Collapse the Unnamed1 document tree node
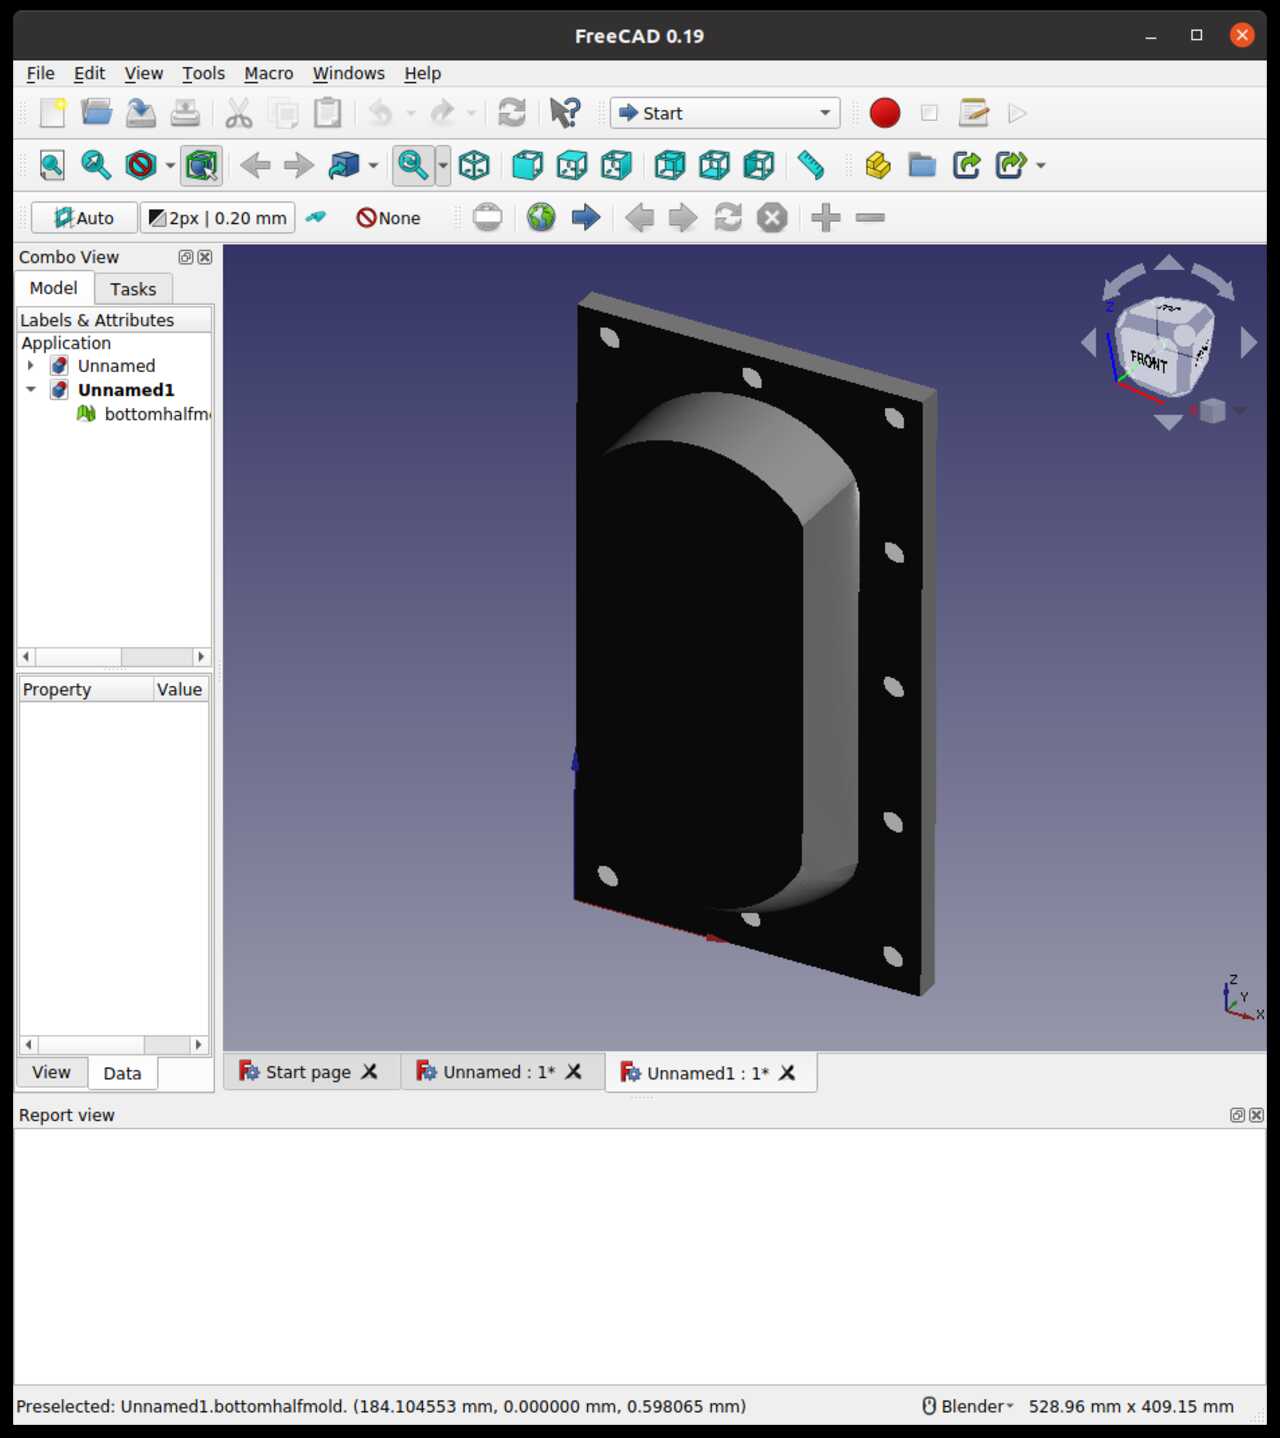Screen dimensions: 1280x1438 tap(31, 390)
